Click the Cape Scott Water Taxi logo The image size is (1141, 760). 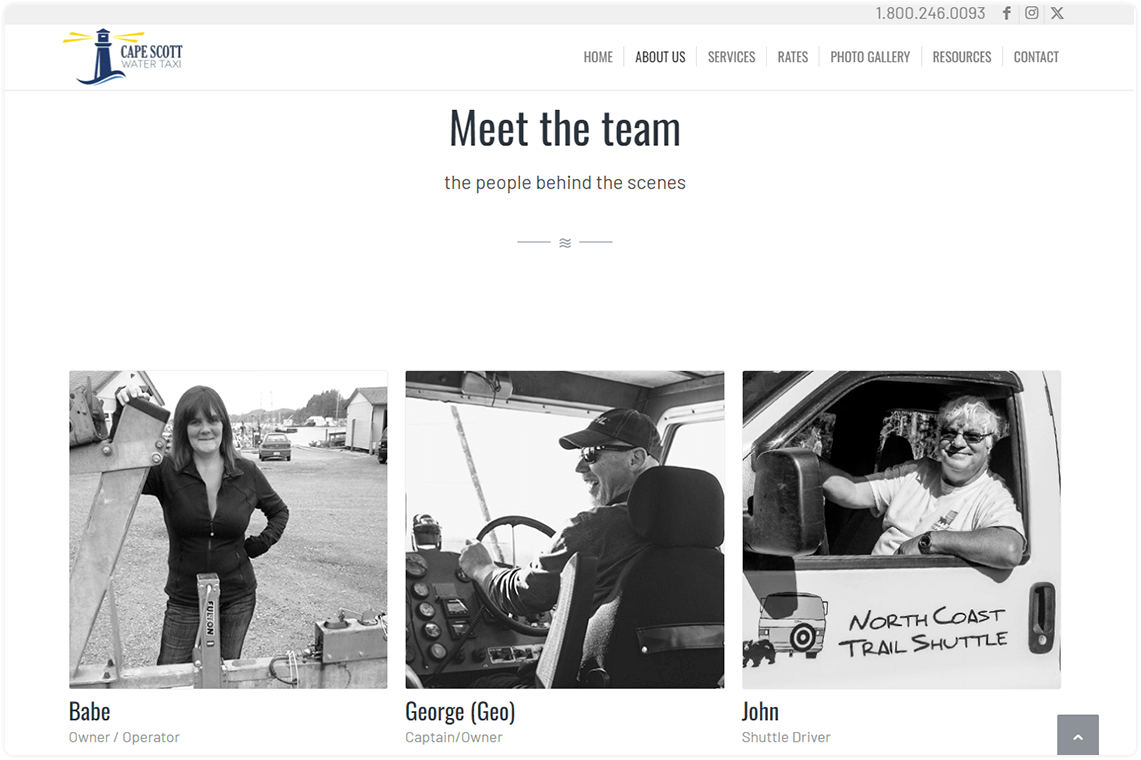pos(122,57)
